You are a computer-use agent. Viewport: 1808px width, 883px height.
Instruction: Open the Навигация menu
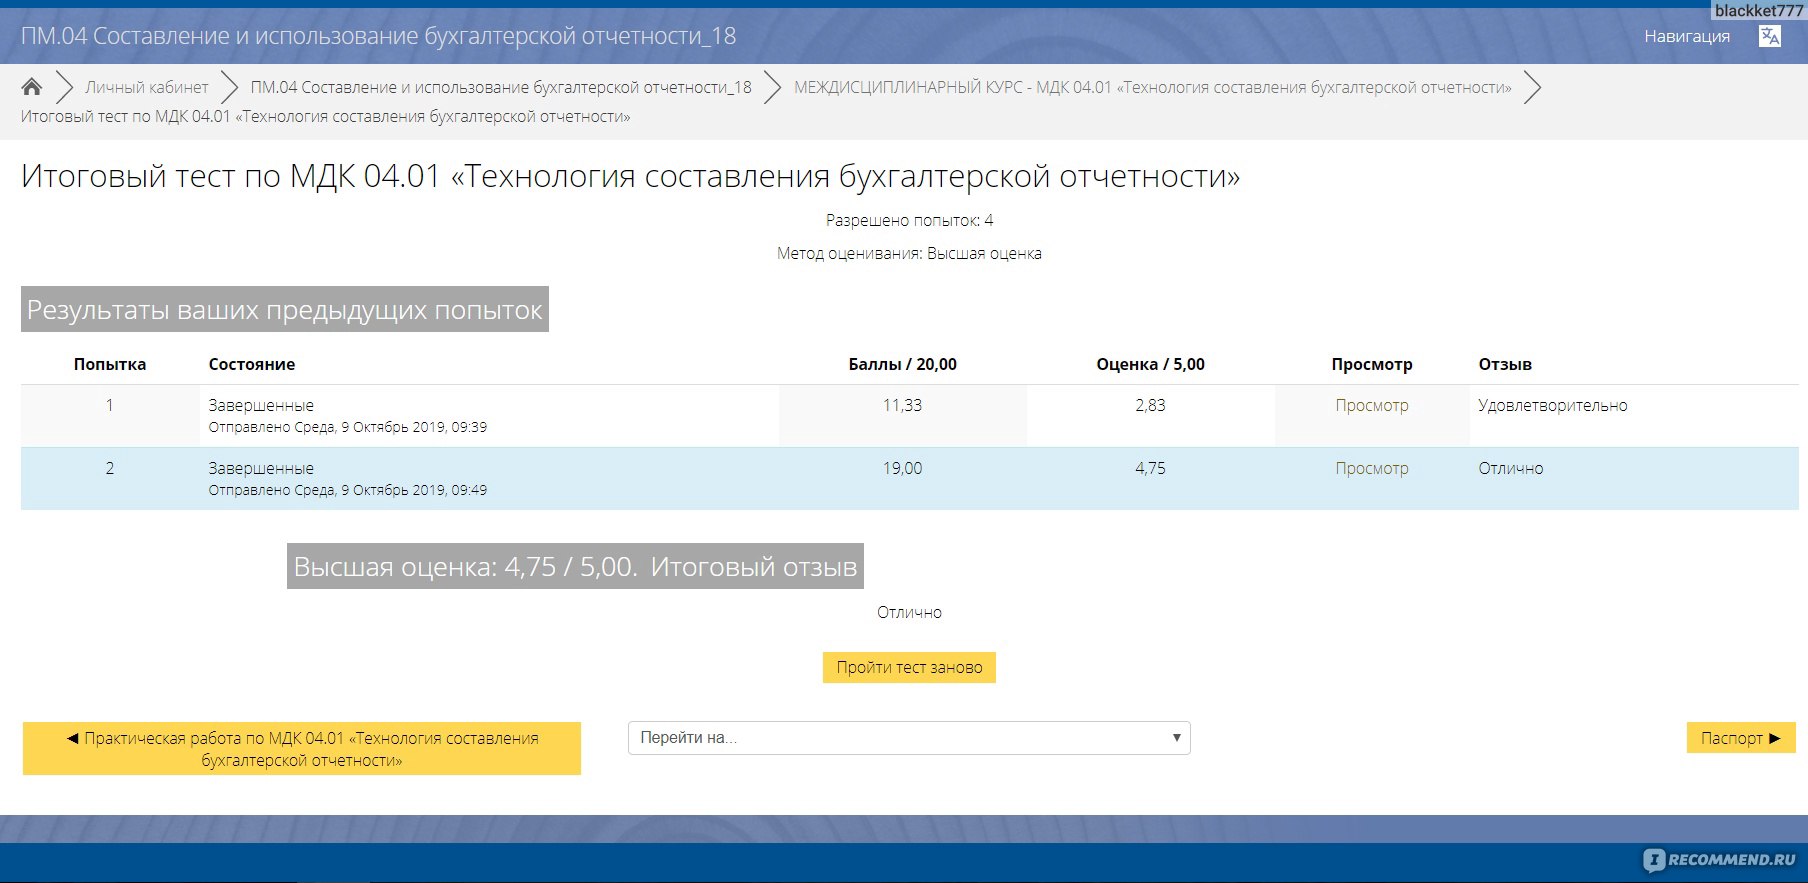pos(1687,36)
